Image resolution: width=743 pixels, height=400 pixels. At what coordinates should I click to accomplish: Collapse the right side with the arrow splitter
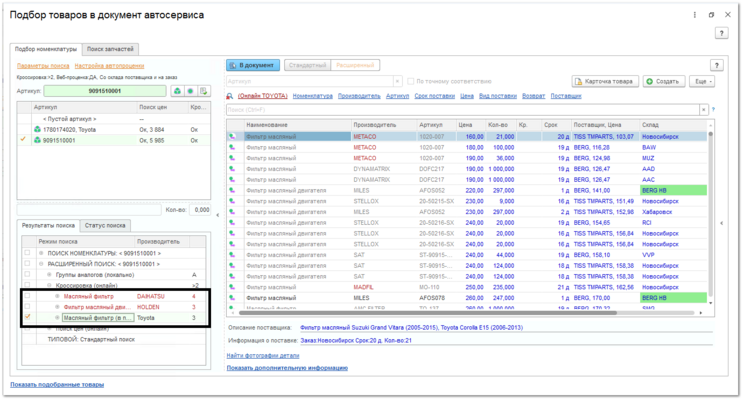pos(721,223)
